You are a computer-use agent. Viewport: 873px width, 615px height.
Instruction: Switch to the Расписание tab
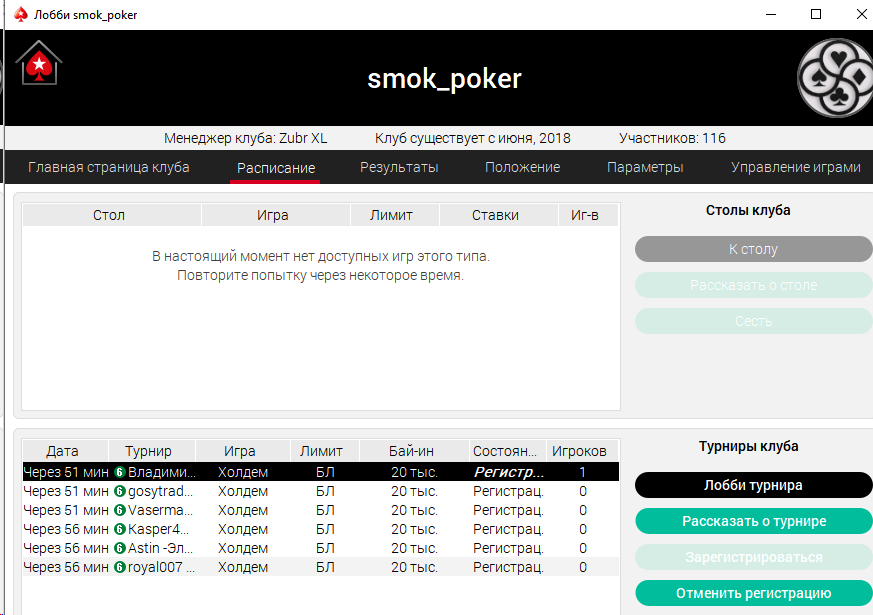click(x=276, y=168)
